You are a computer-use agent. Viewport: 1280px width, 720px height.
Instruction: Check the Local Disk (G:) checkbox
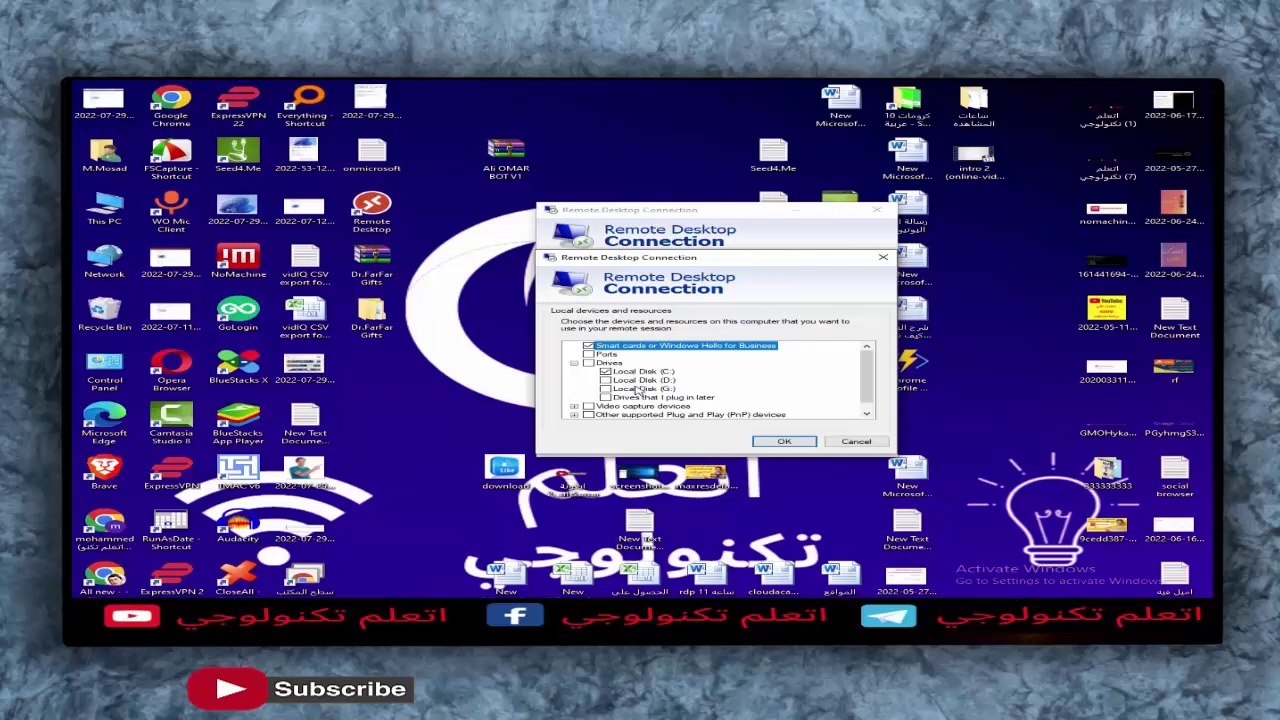(605, 389)
